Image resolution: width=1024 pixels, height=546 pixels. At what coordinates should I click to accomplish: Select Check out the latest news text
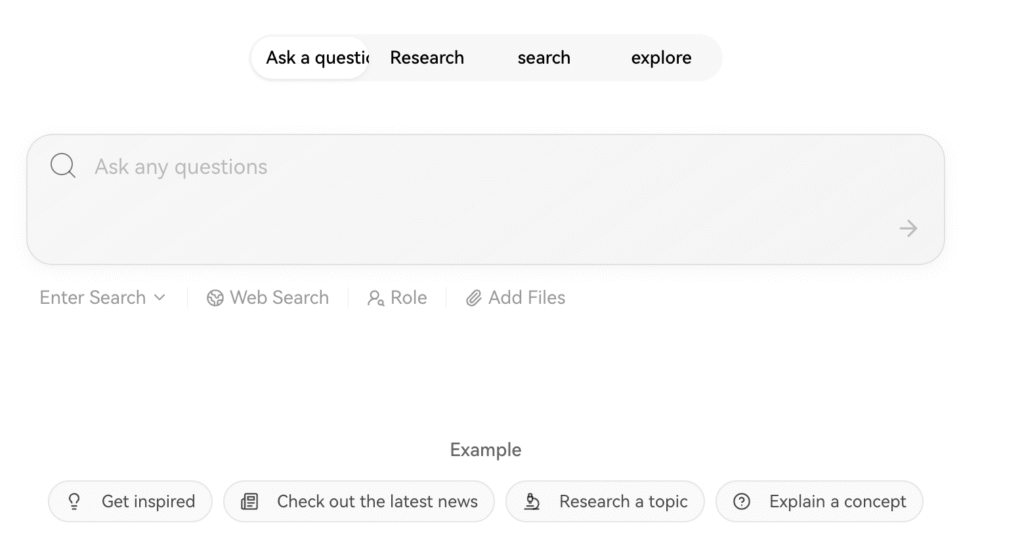[377, 502]
